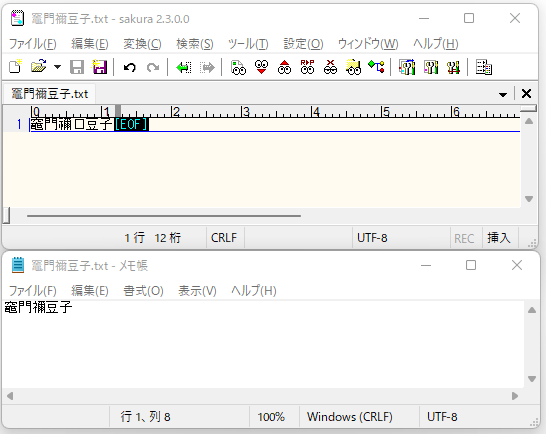Image resolution: width=546 pixels, height=434 pixels.
Task: Toggle the REC macro indicator in status bar
Action: [465, 238]
